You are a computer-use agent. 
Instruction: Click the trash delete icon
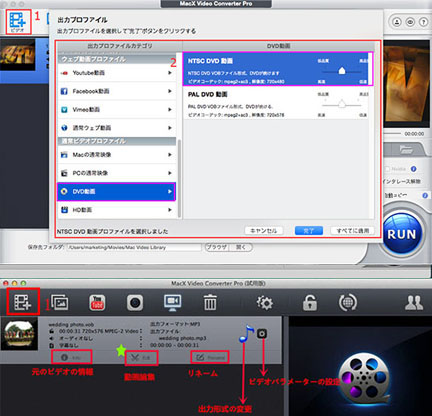(210, 303)
